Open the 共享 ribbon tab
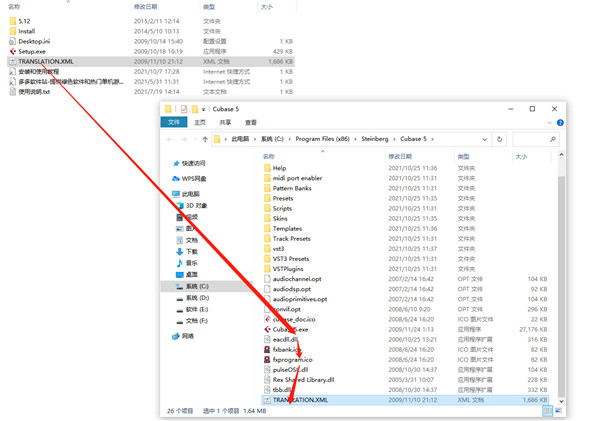 (x=225, y=122)
